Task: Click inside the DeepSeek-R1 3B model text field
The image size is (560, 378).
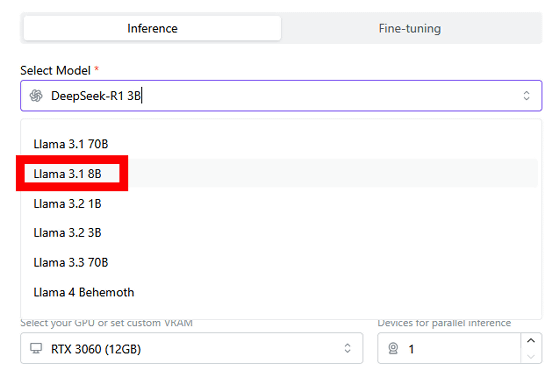Action: pyautogui.click(x=282, y=96)
